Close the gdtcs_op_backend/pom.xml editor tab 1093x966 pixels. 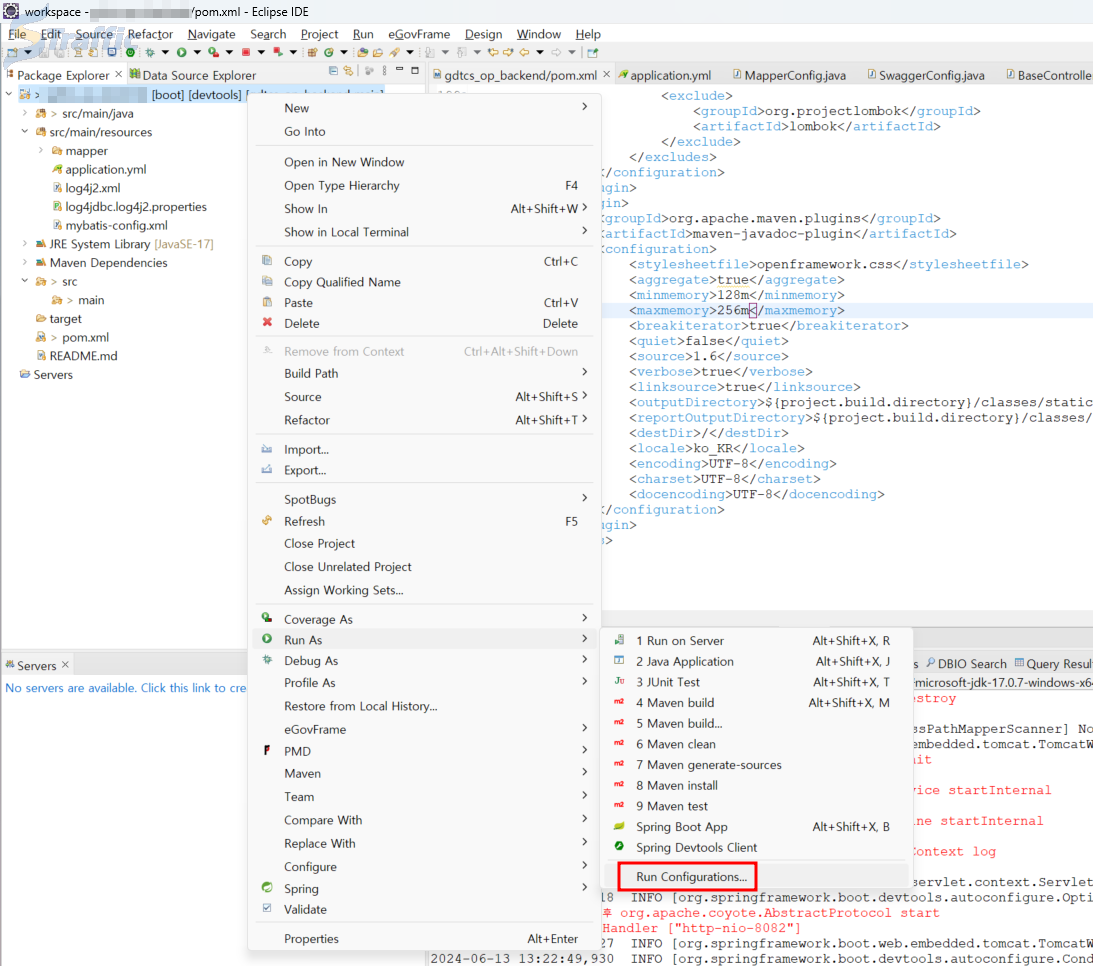coord(606,74)
